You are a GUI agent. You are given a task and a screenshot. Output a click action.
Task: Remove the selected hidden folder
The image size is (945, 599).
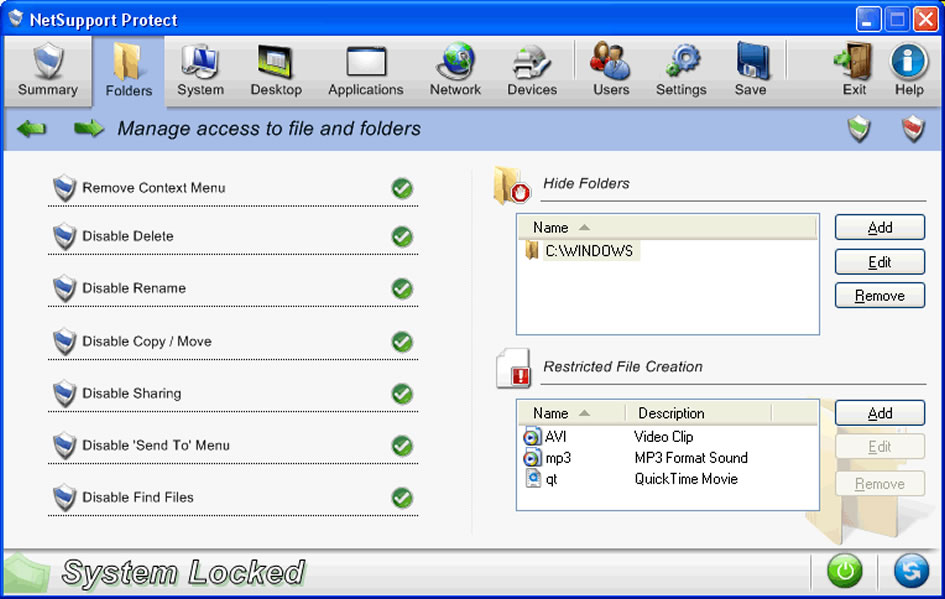[879, 295]
